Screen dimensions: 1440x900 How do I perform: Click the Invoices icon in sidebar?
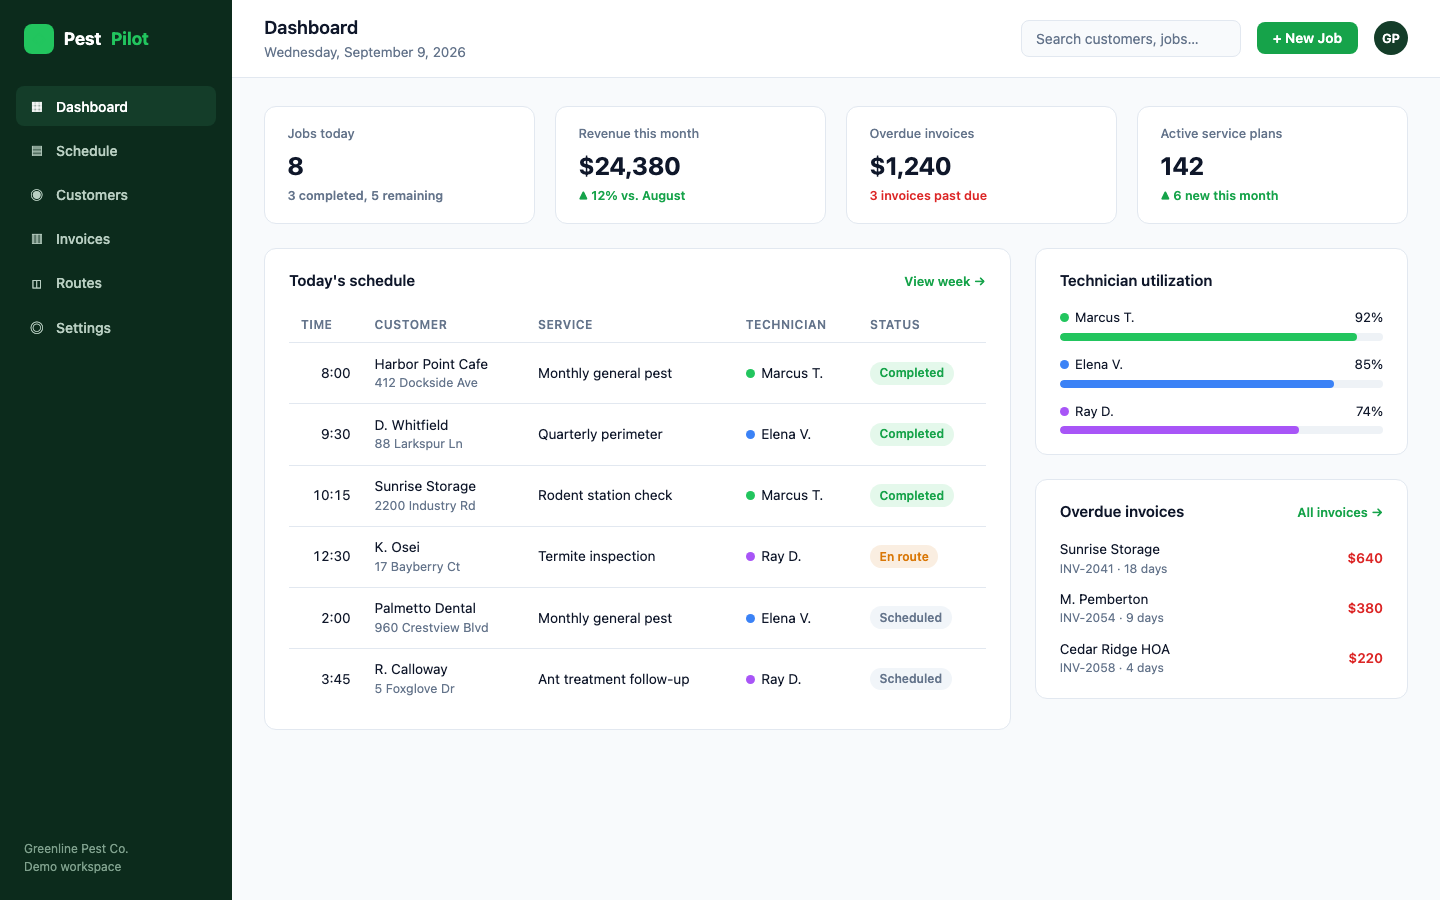tap(37, 239)
